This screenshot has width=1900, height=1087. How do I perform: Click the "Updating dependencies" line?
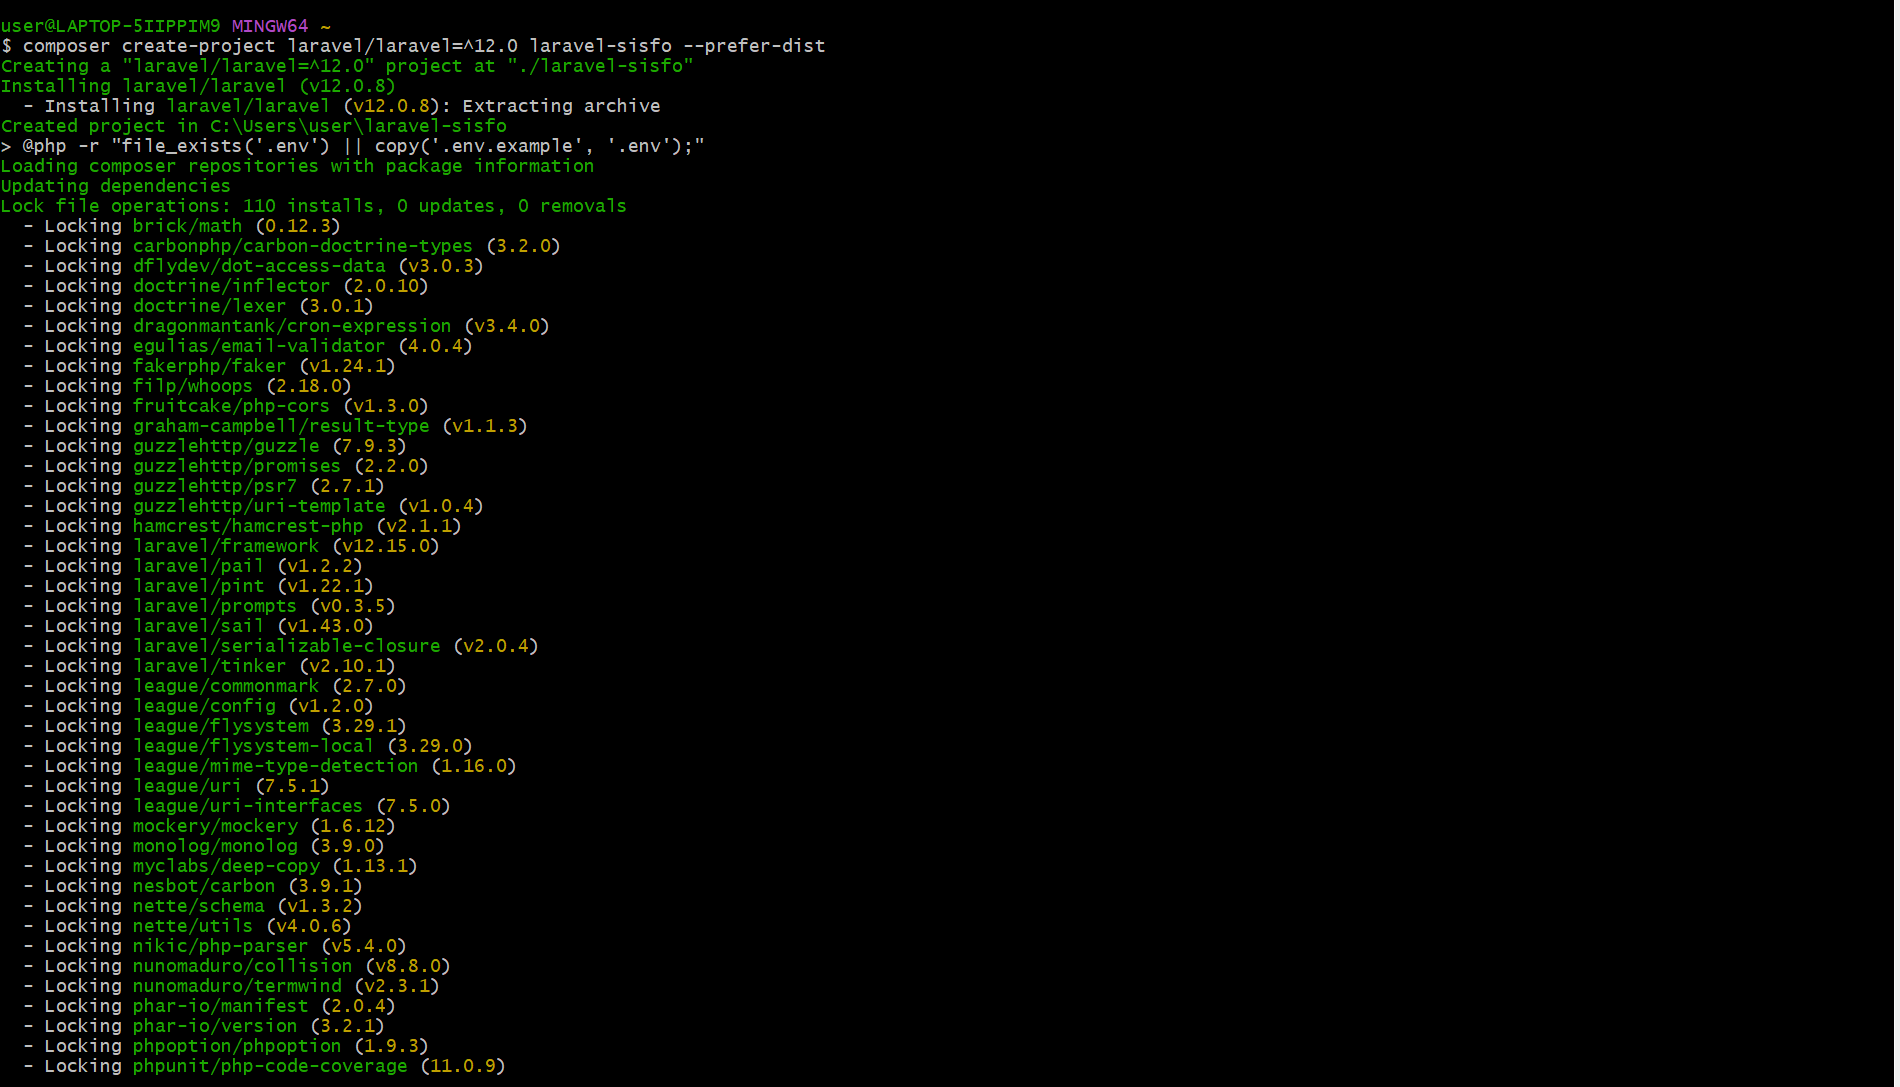click(x=115, y=186)
